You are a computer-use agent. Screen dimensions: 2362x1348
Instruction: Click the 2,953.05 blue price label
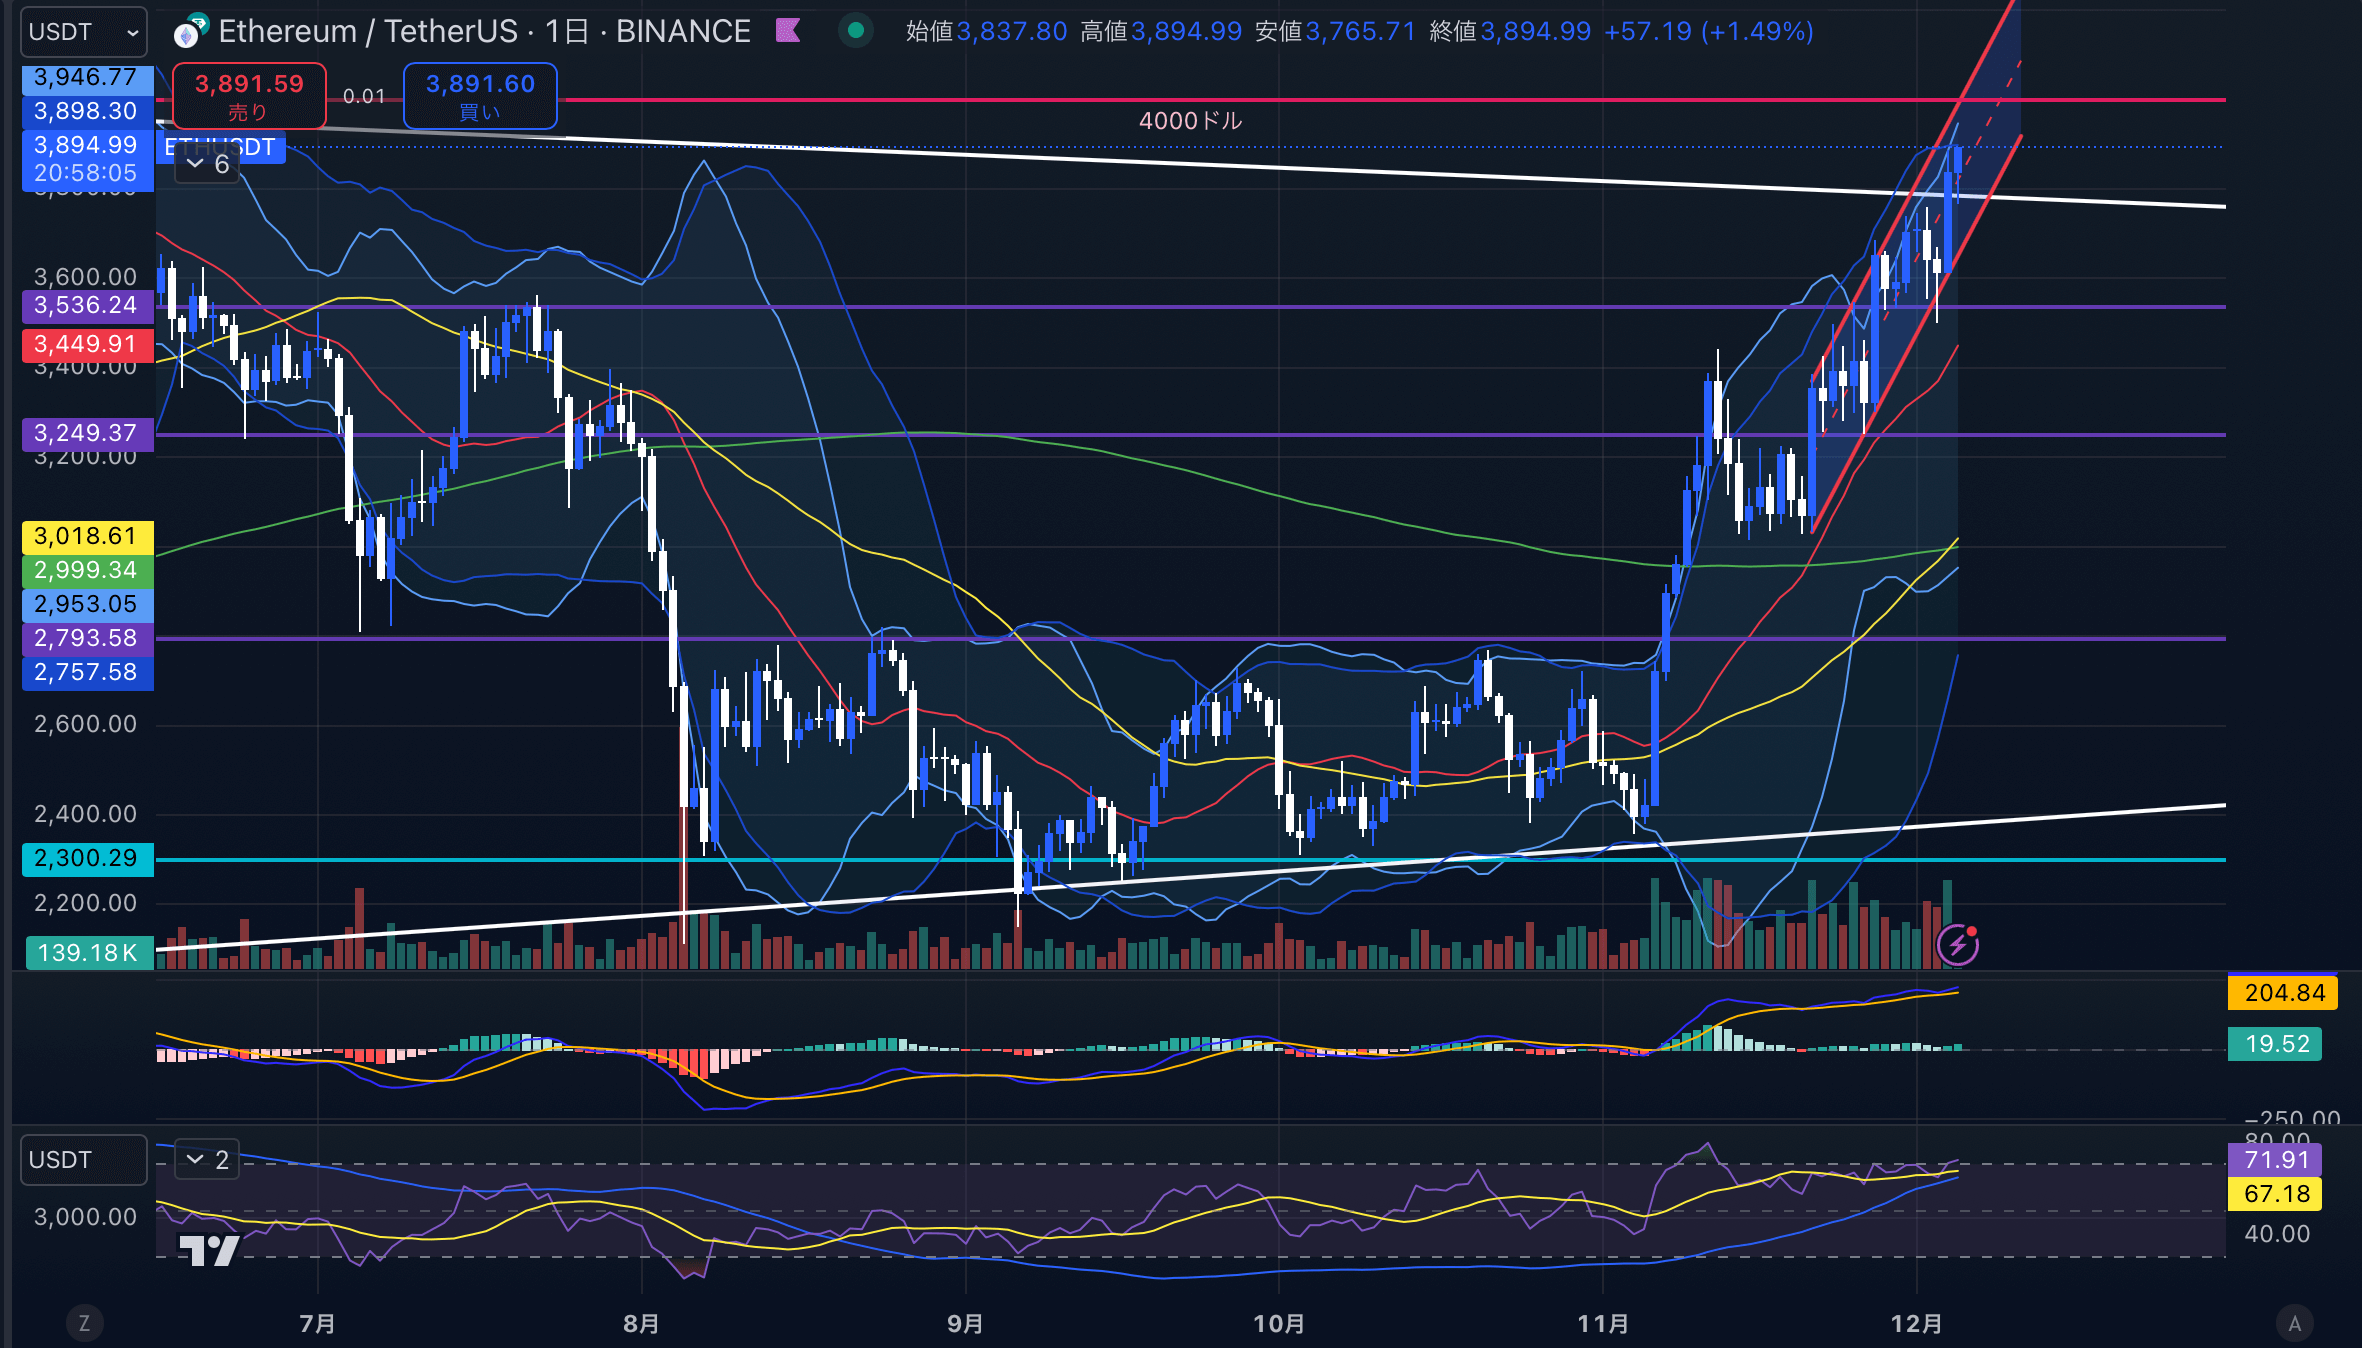pos(87,605)
